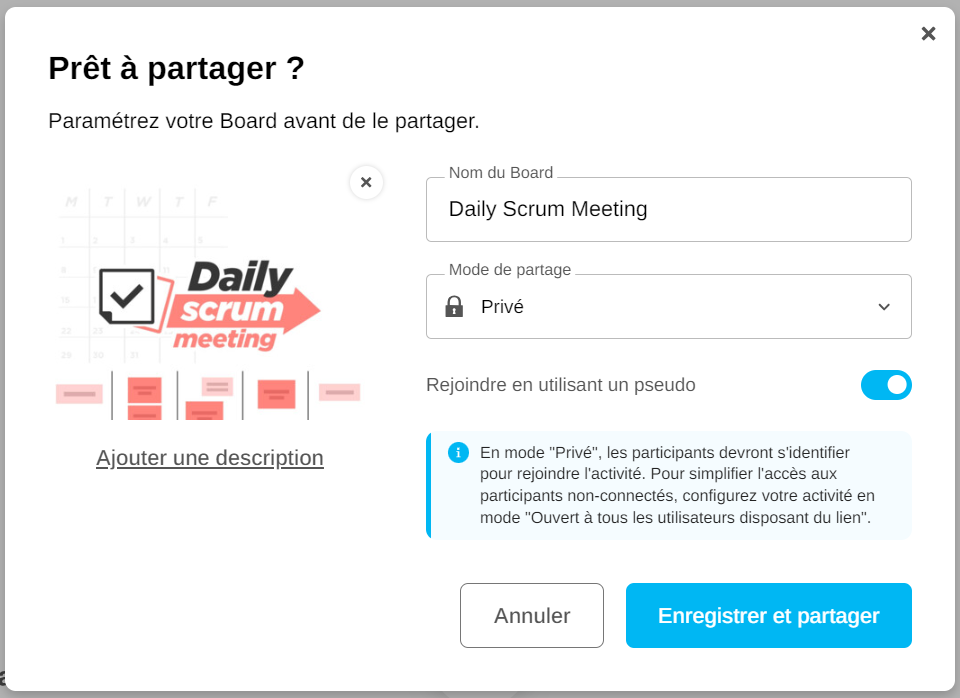Click the "Prêt à partager ?" heading

click(176, 68)
